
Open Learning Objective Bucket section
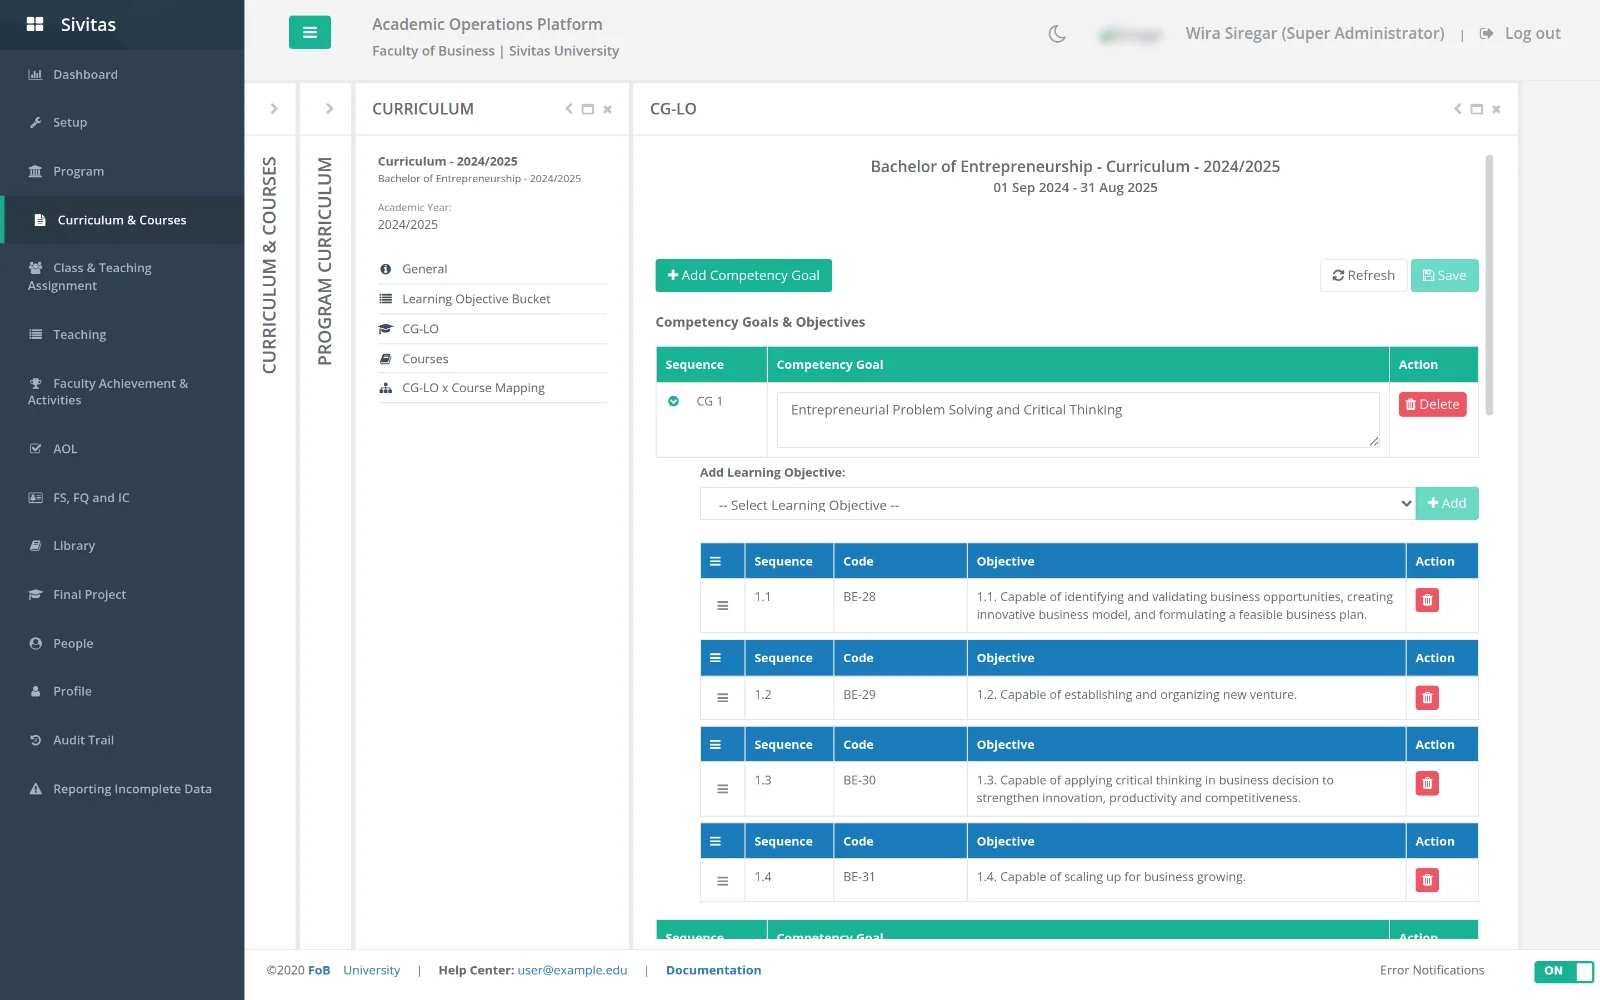492,299
